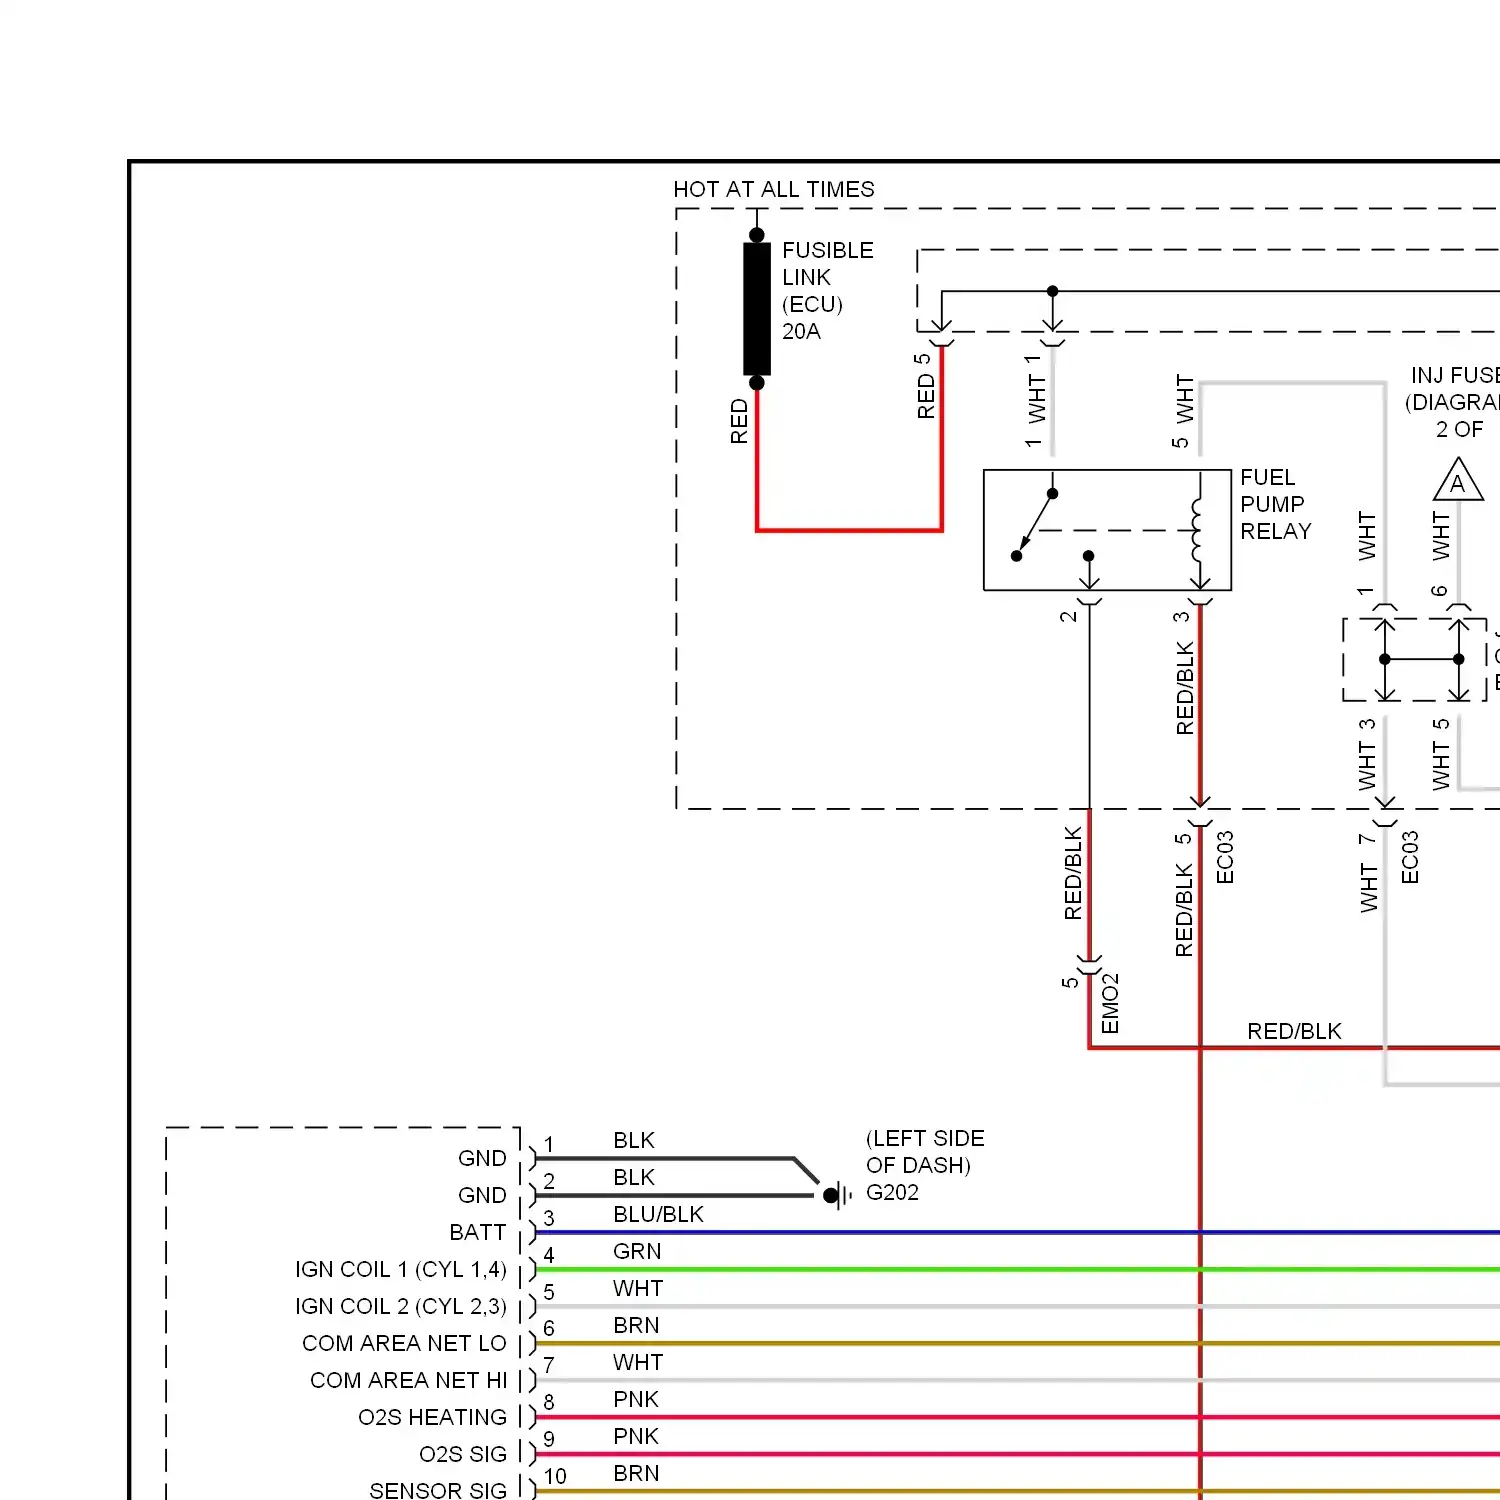Click the green GRN wire line

coord(1017,1269)
